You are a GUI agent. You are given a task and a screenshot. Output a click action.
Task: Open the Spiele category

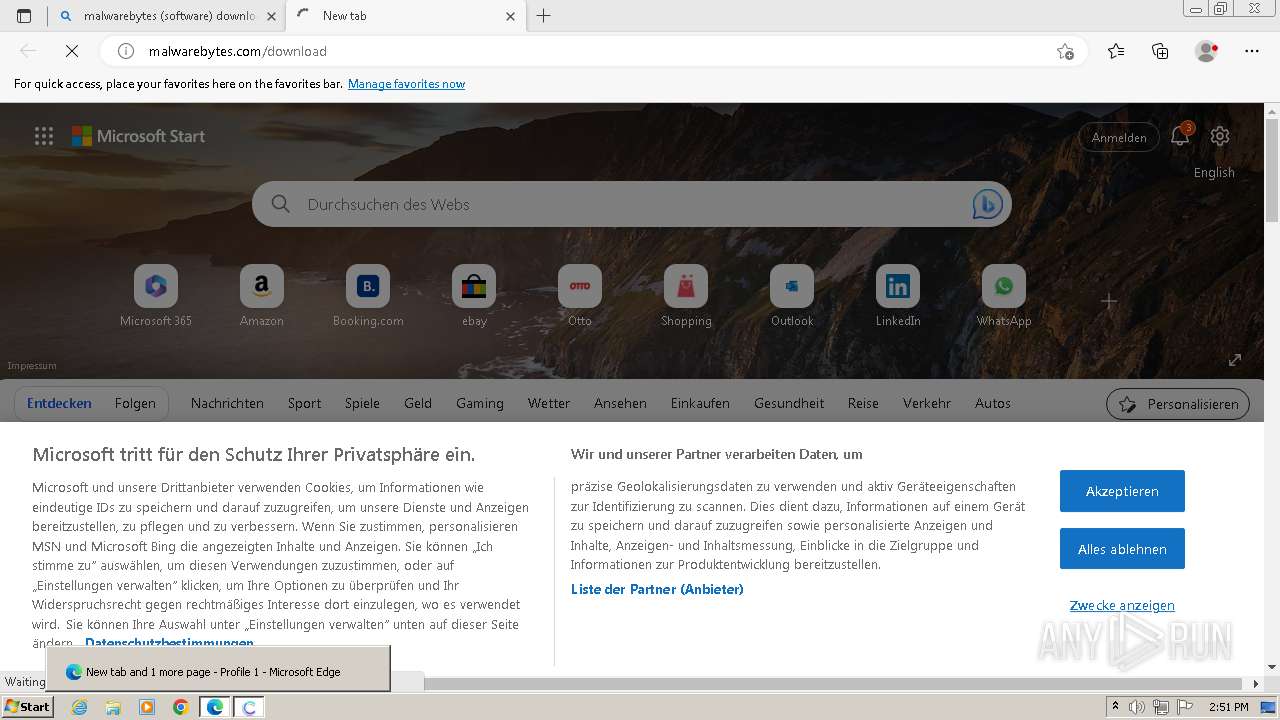(x=362, y=403)
